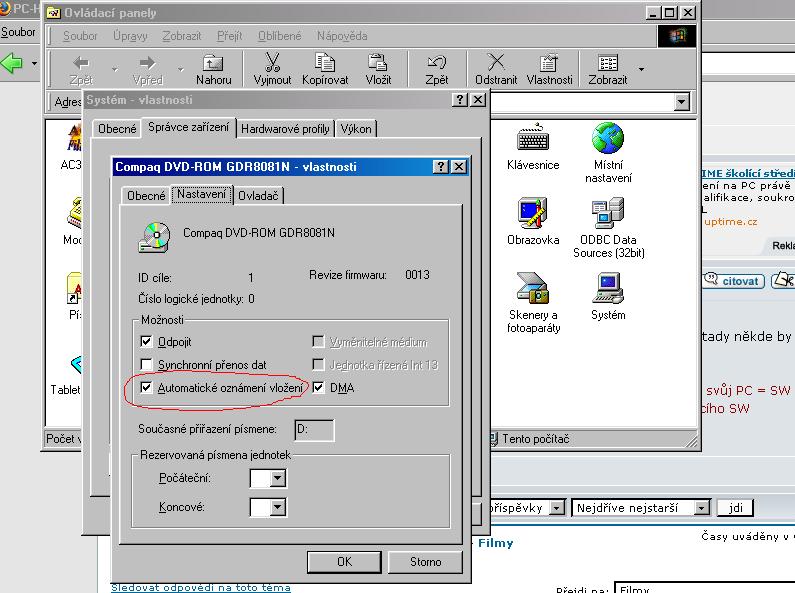Uncheck the Odpojit checkbox

146,342
